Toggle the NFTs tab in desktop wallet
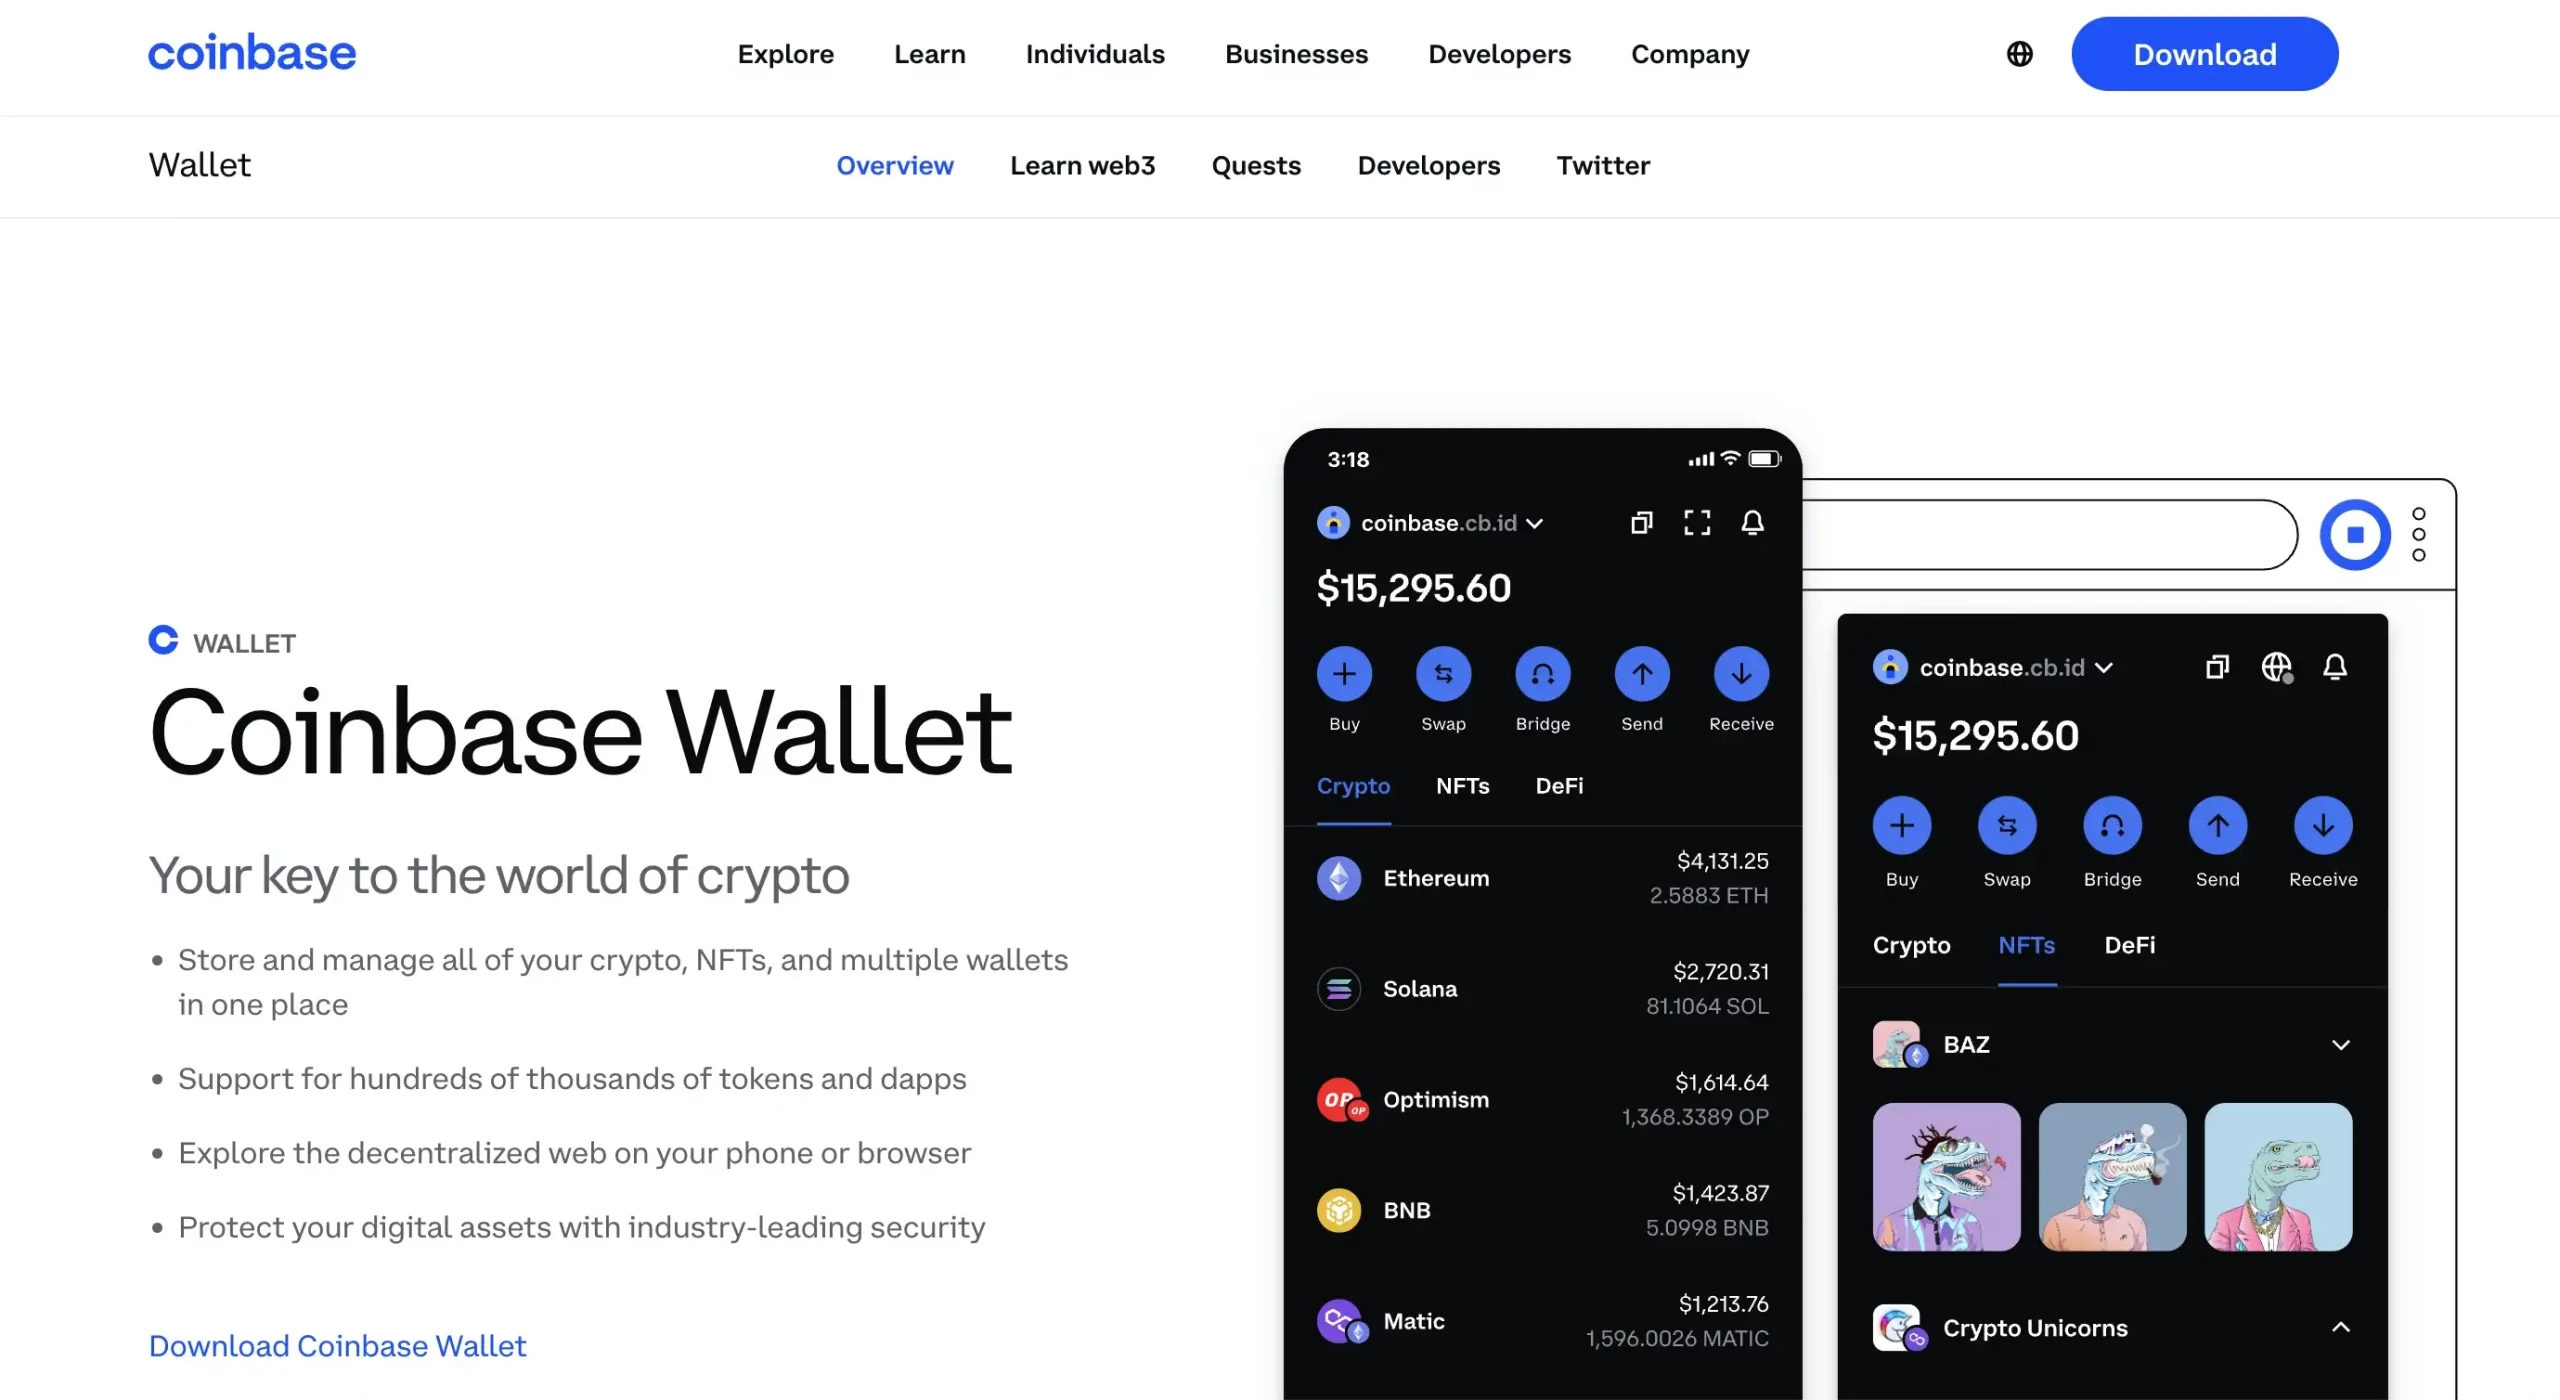Screen dimensions: 2560x1400 click(2026, 945)
